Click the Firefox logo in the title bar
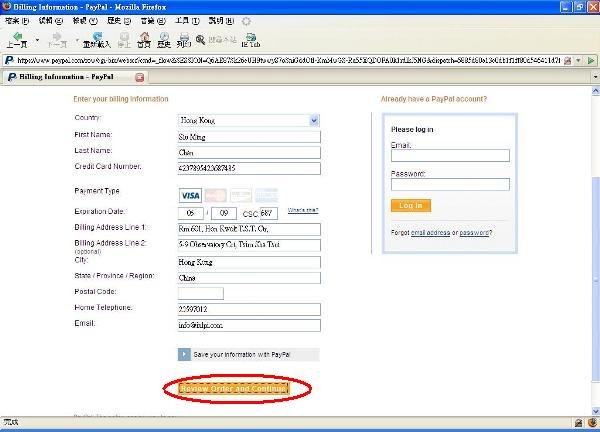This screenshot has width=600, height=432. pos(7,7)
